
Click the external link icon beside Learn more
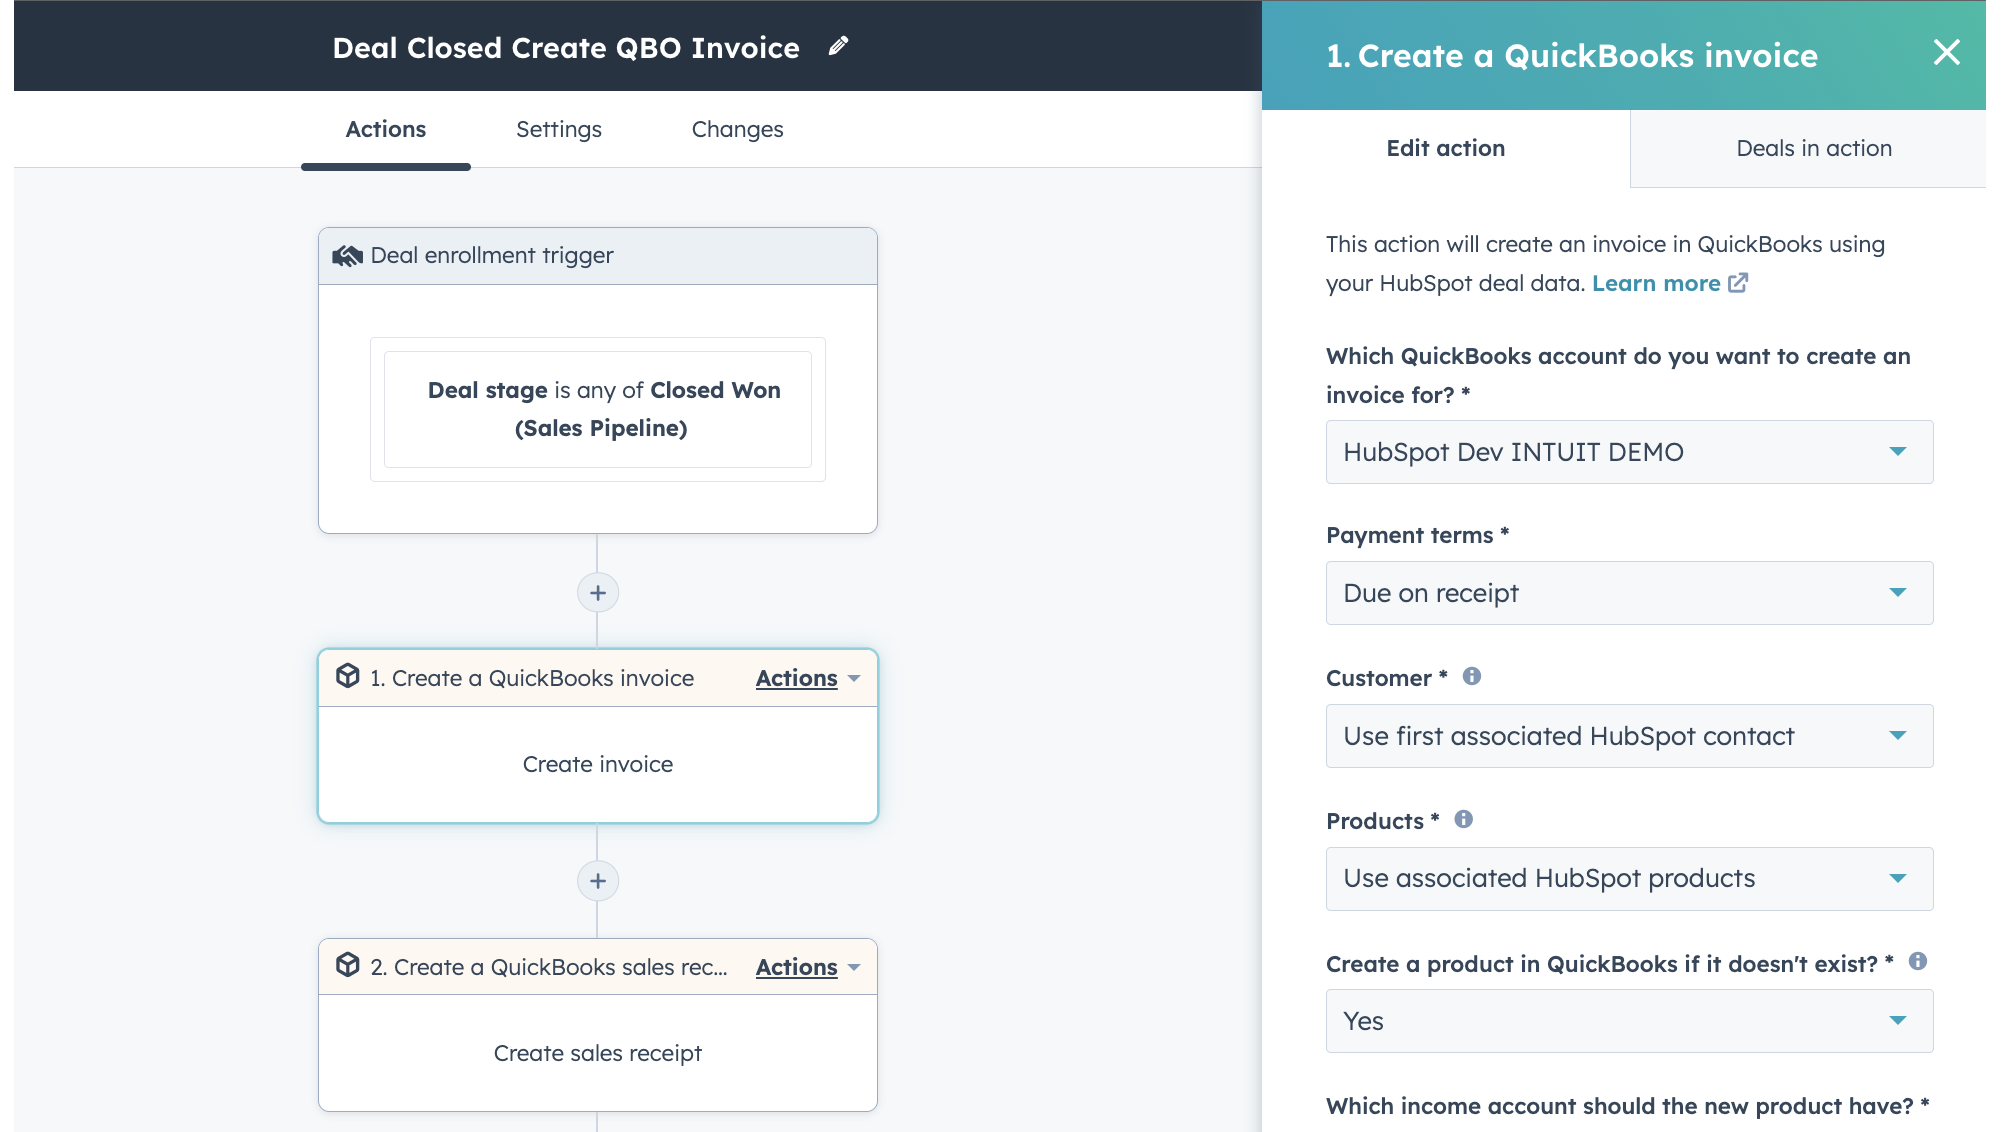tap(1739, 283)
